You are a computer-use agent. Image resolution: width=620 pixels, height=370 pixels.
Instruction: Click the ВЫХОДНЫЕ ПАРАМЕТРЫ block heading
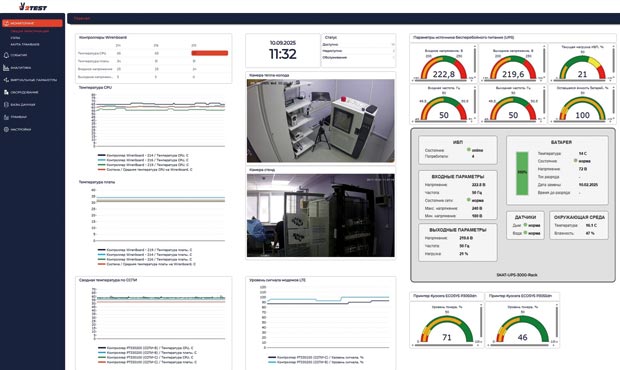point(457,230)
